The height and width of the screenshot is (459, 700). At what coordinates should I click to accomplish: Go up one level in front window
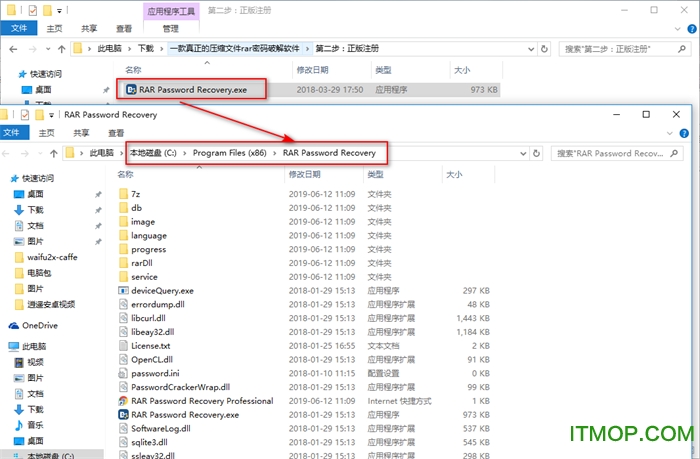(54, 154)
